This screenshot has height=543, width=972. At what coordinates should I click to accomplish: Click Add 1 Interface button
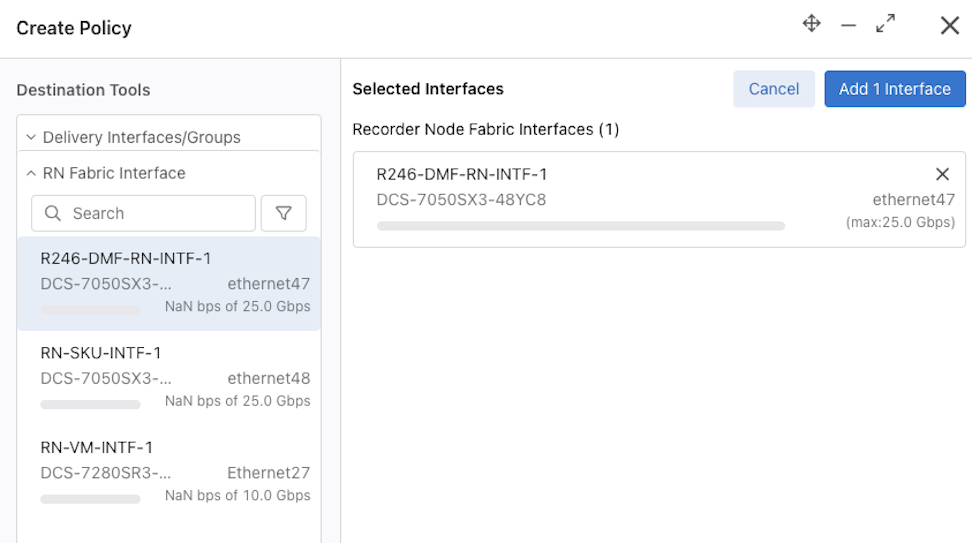pos(895,89)
